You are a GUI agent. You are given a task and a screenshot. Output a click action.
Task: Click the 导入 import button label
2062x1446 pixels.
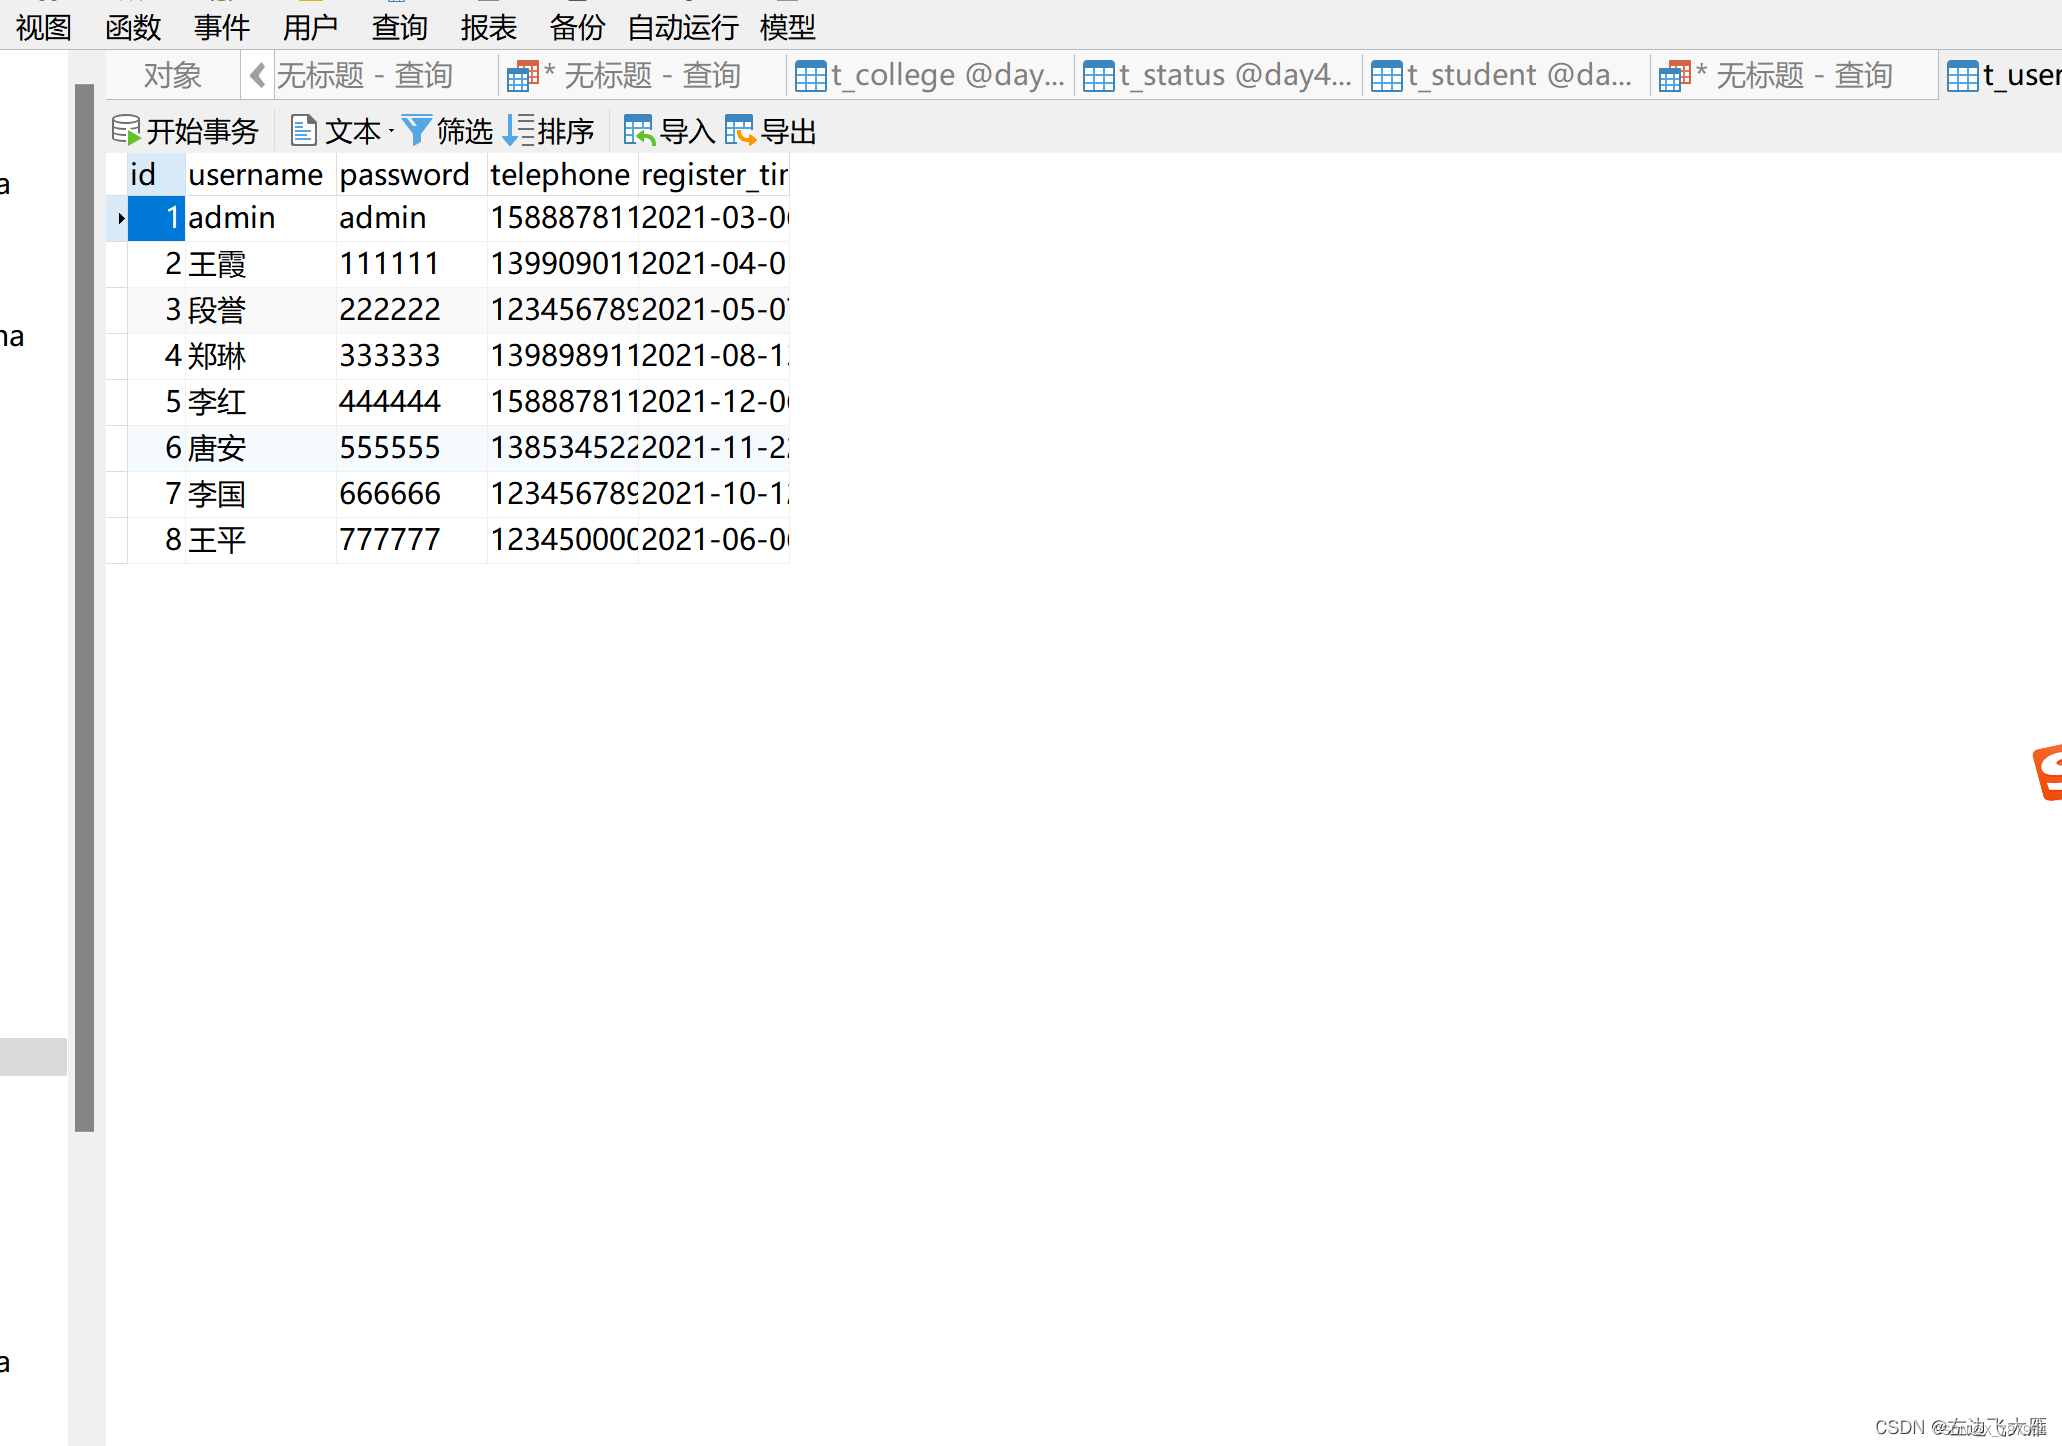(688, 131)
